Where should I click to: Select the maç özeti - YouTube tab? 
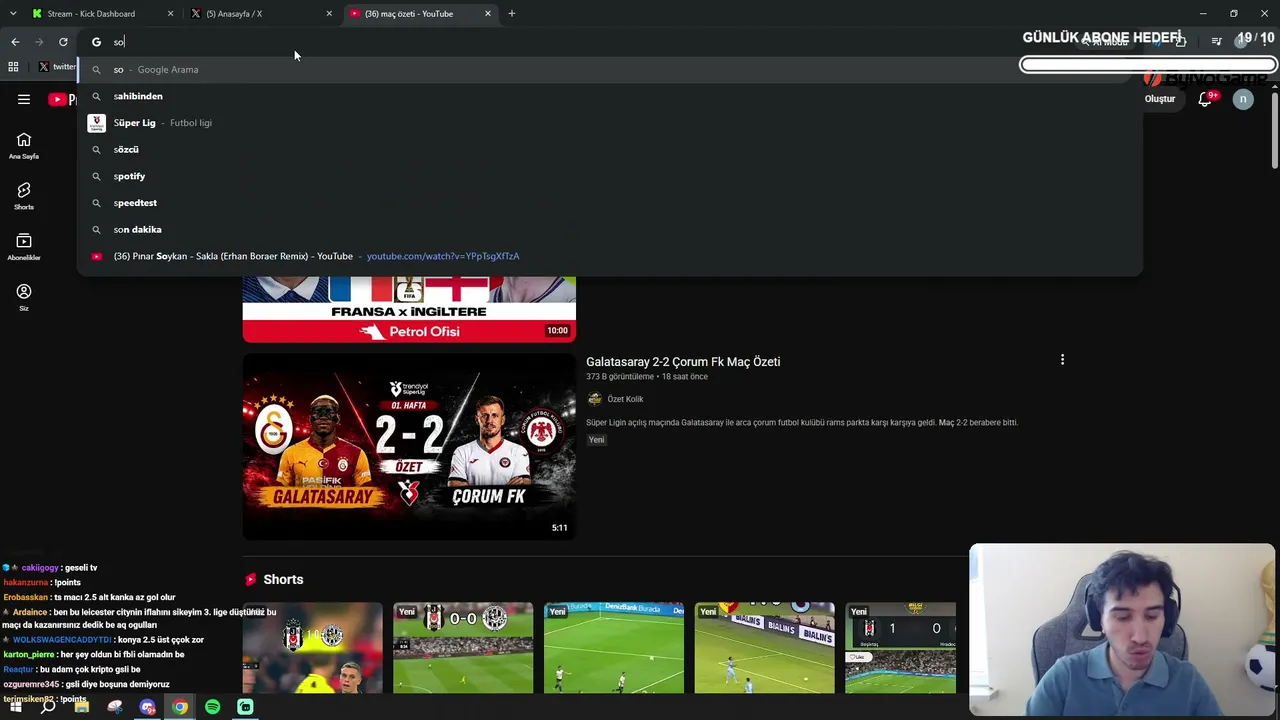[x=418, y=14]
